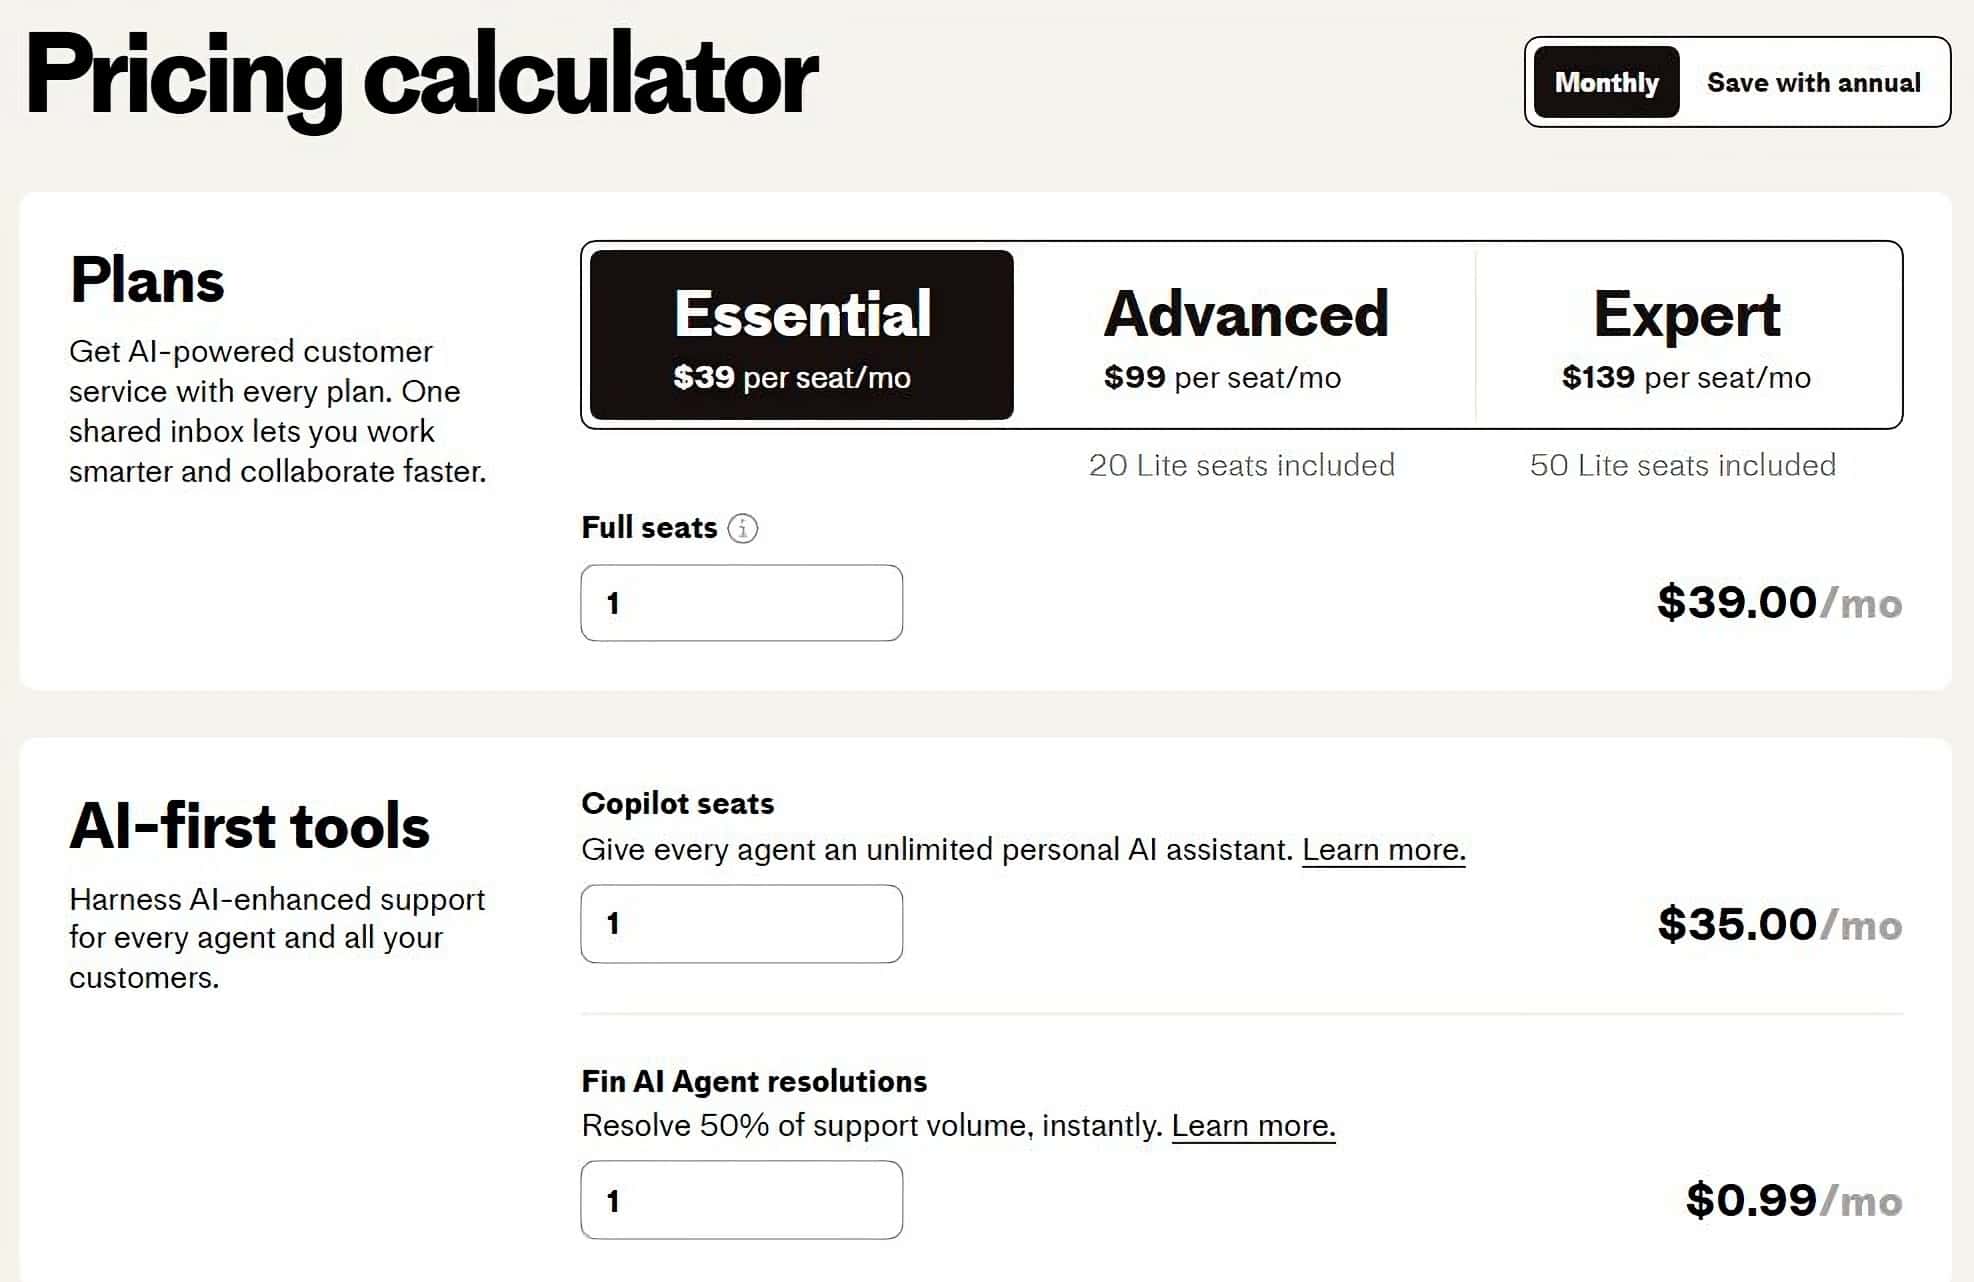This screenshot has height=1282, width=1974.
Task: Click the Full seats label
Action: 649,528
